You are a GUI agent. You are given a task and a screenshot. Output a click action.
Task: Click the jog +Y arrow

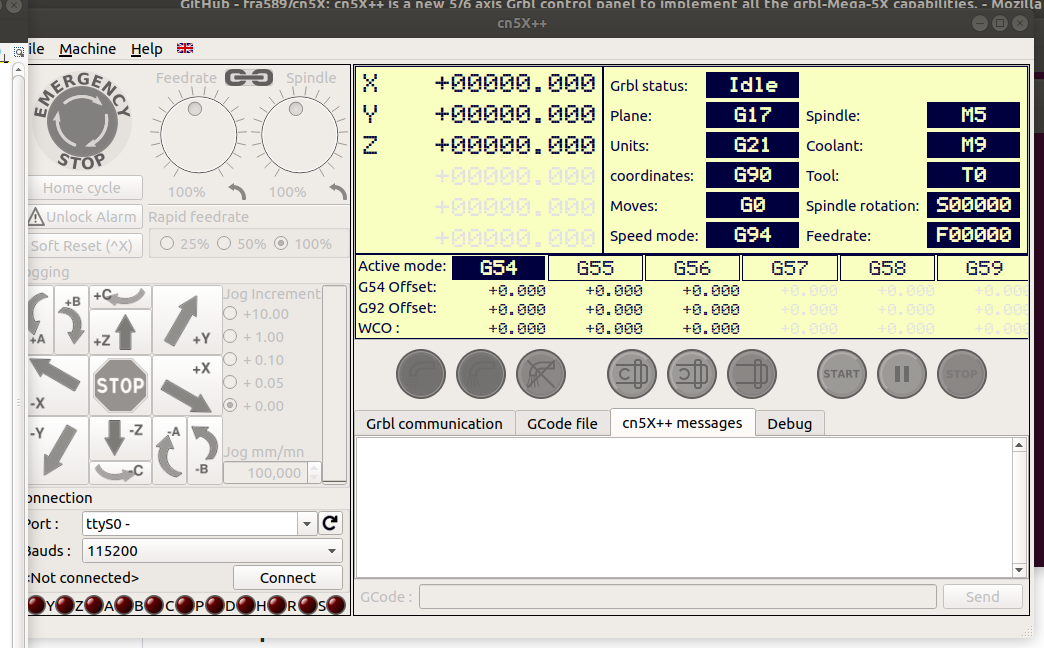(x=187, y=320)
